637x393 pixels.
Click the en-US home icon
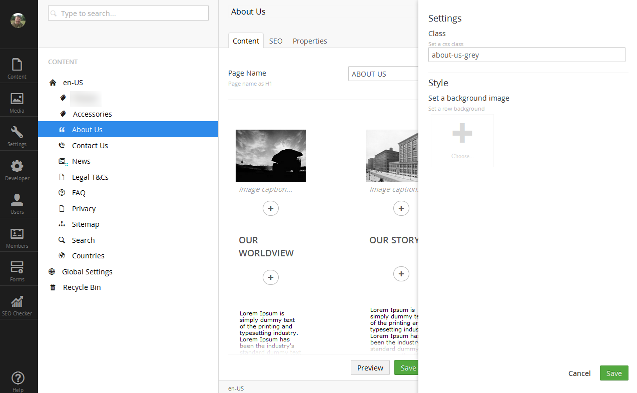click(53, 83)
